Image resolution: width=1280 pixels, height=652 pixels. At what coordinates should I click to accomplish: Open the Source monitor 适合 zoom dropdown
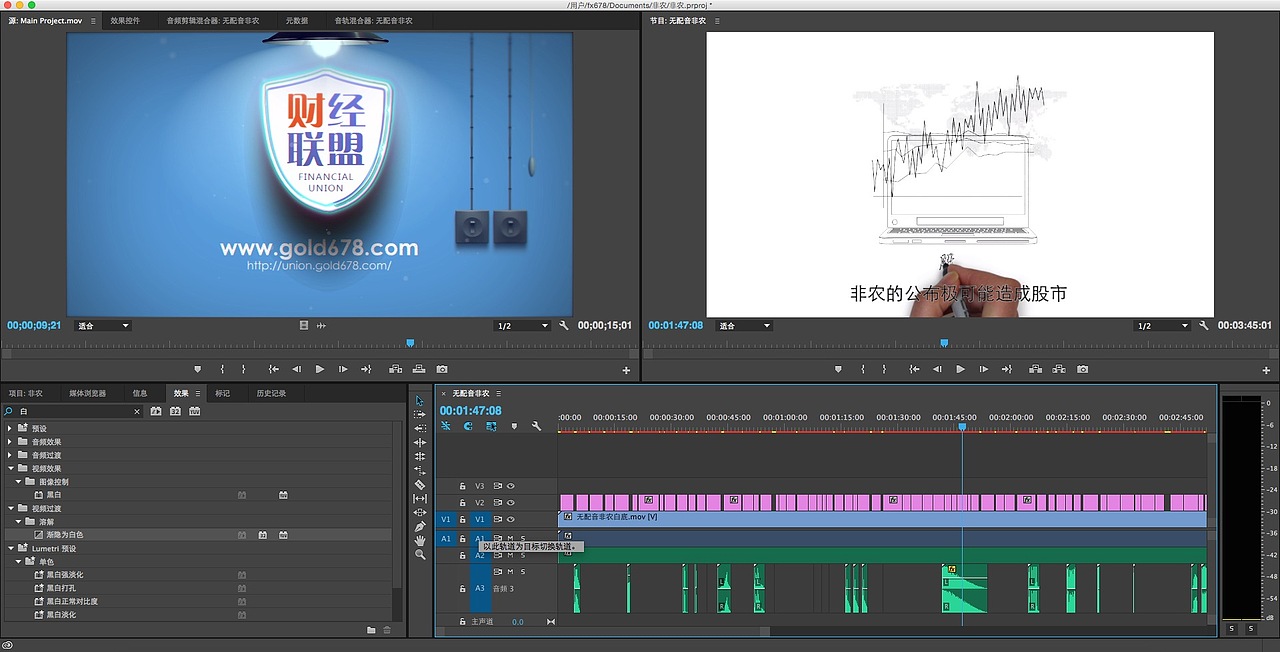pos(104,326)
